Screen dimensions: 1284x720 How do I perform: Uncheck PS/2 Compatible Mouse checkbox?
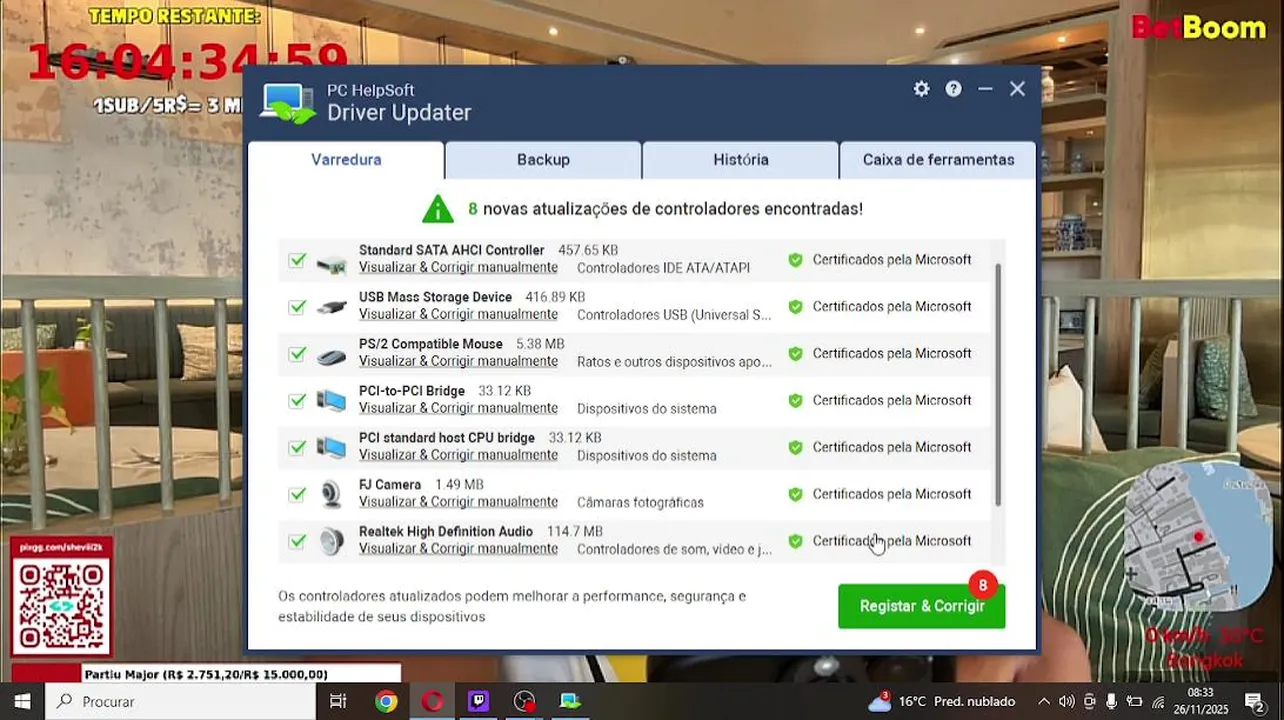pos(297,354)
